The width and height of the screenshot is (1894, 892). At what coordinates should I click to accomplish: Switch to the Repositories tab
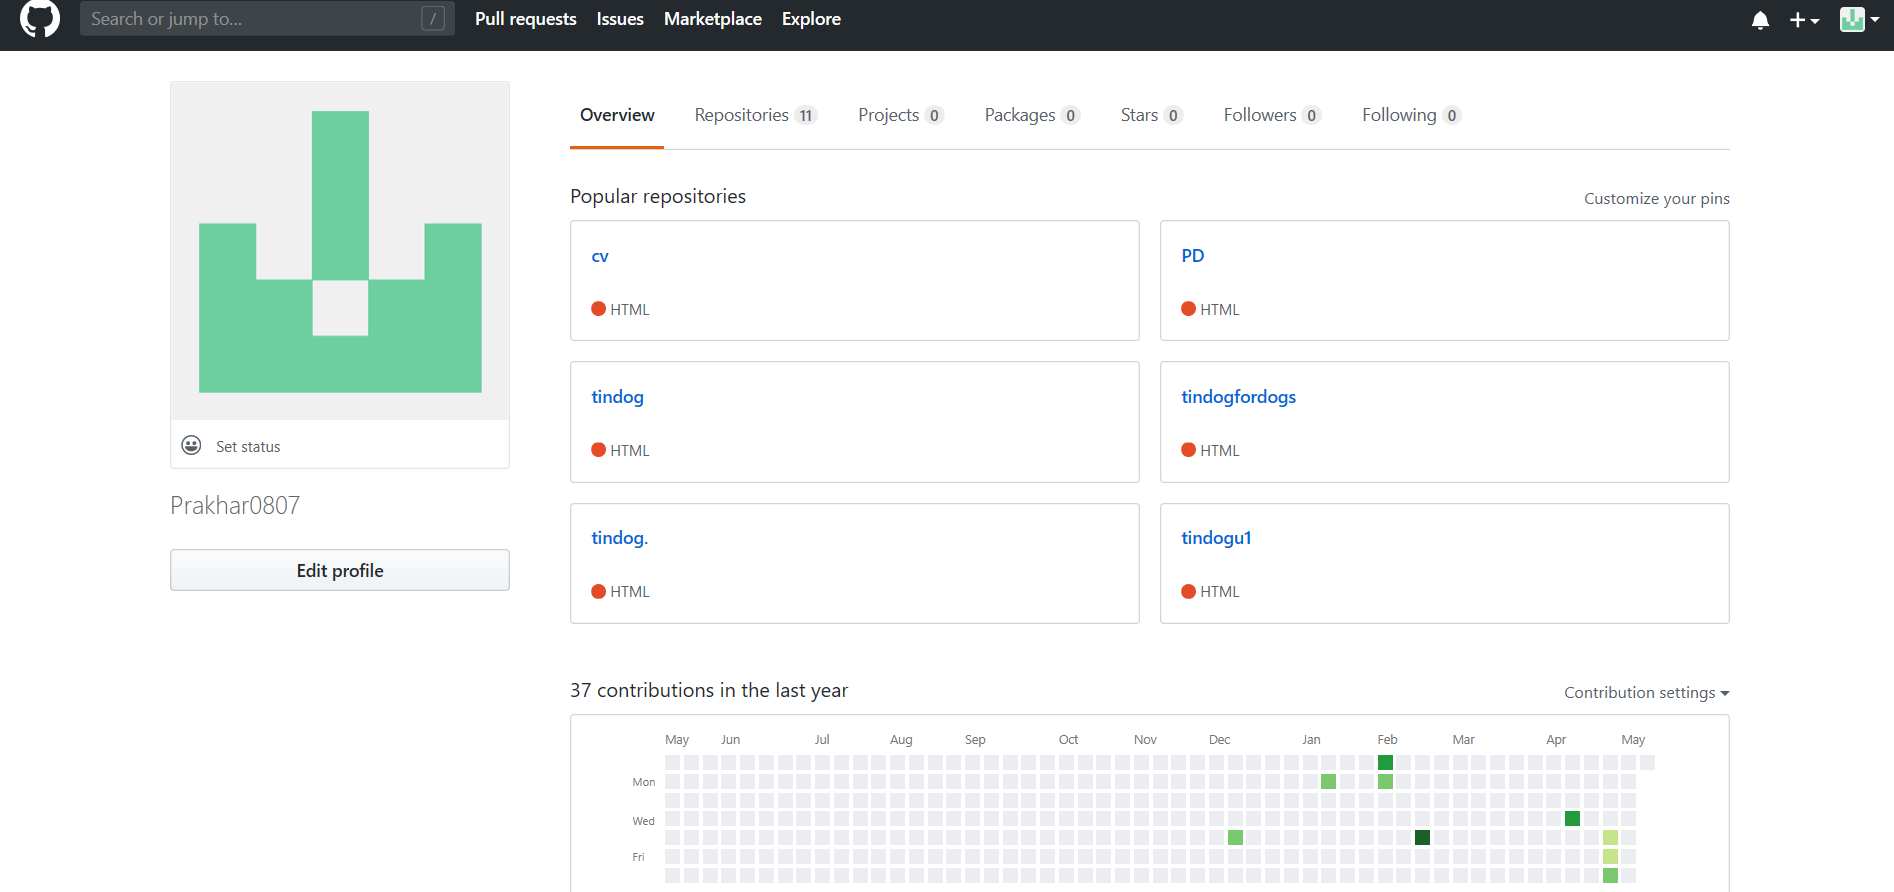(x=755, y=115)
